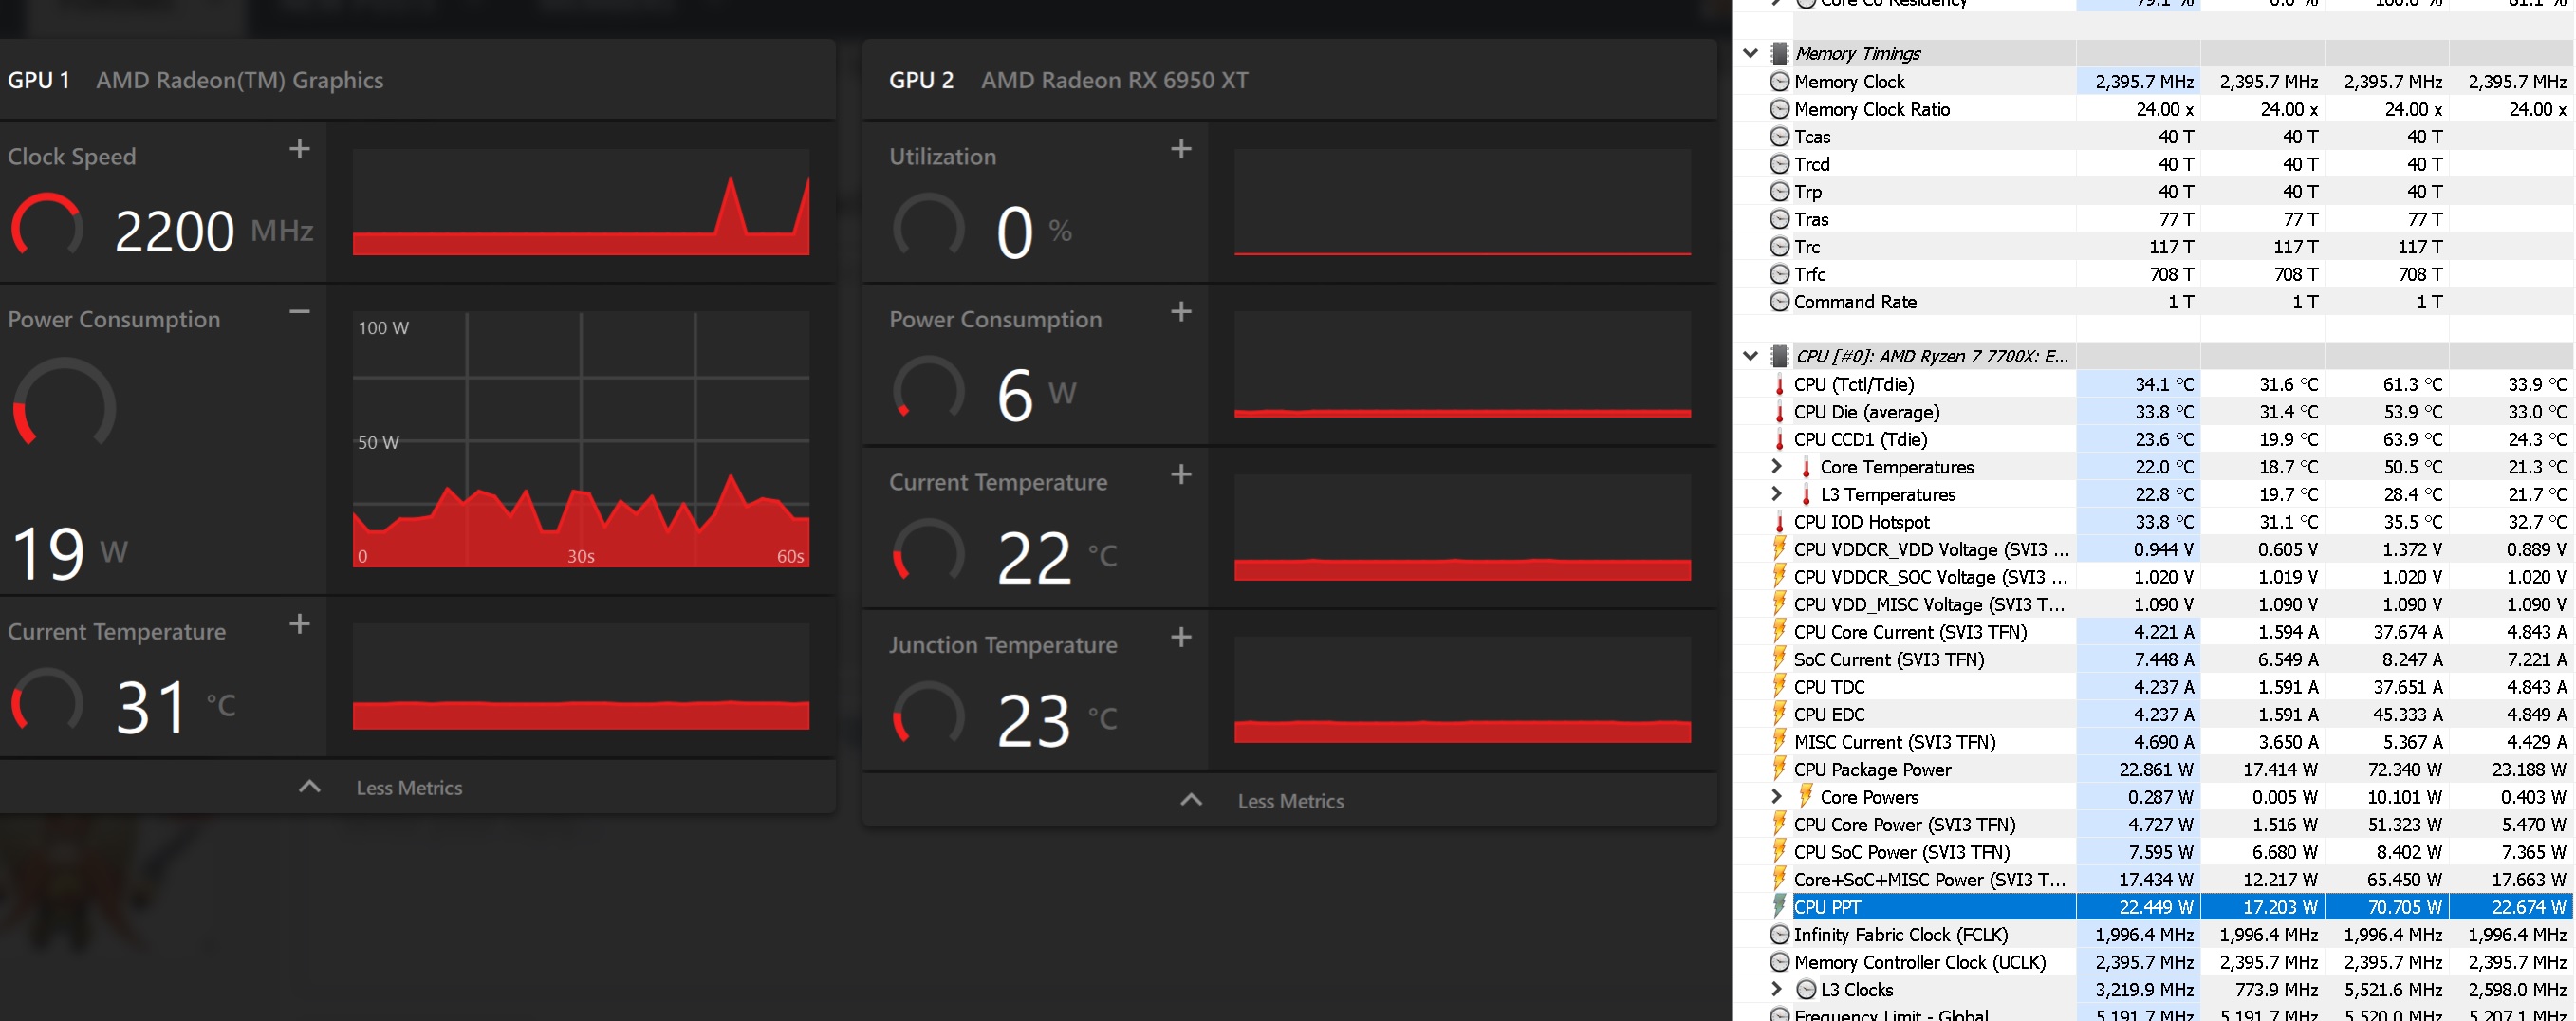Click the GPU 1 power consumption history graph
The image size is (2576, 1021).
[581, 439]
